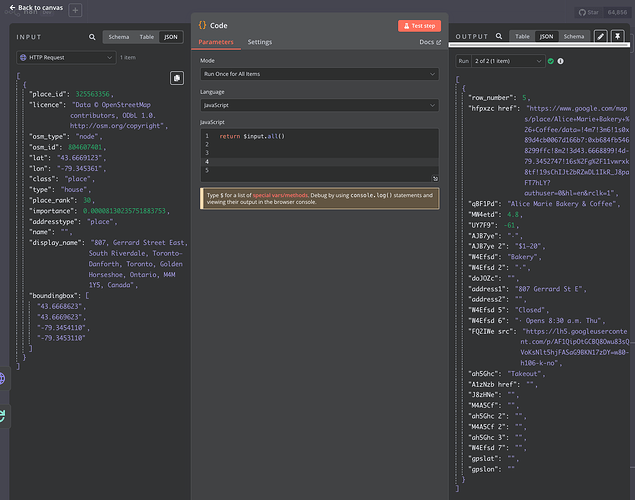This screenshot has height=500, width=635.
Task: Click "Closed" value in output JSON
Action: [530, 310]
